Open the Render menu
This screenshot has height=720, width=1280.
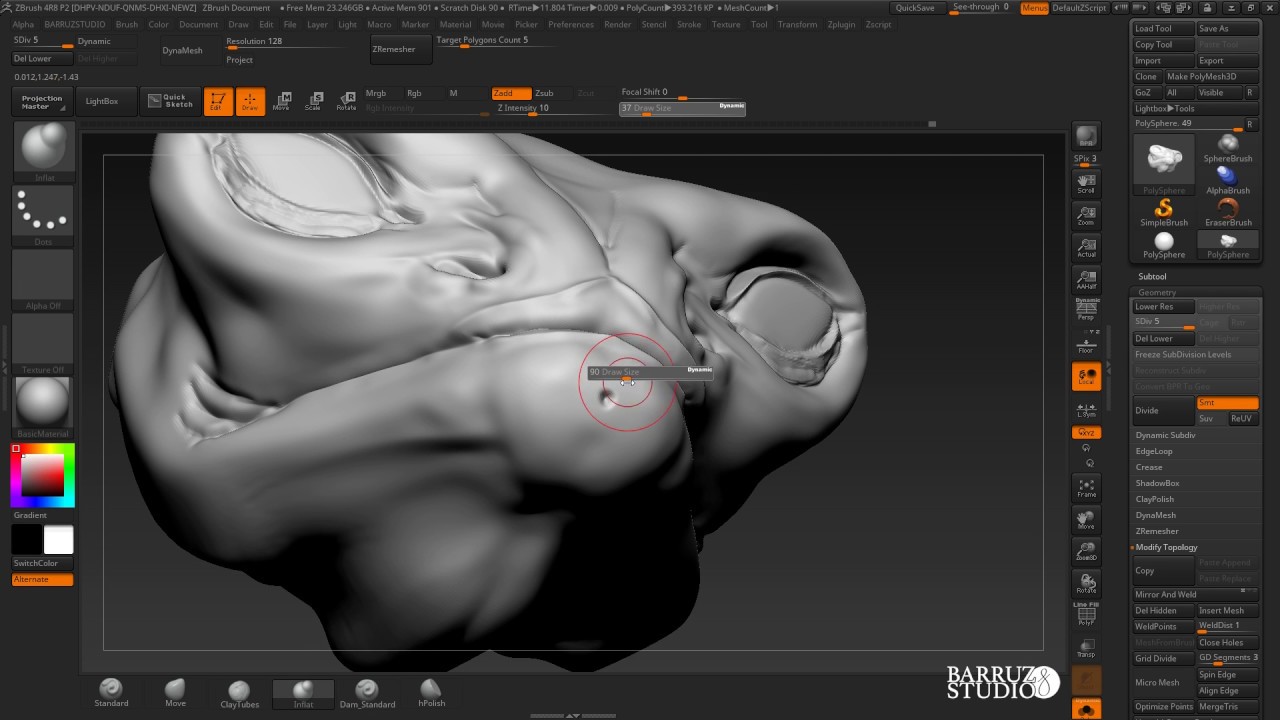pos(618,24)
